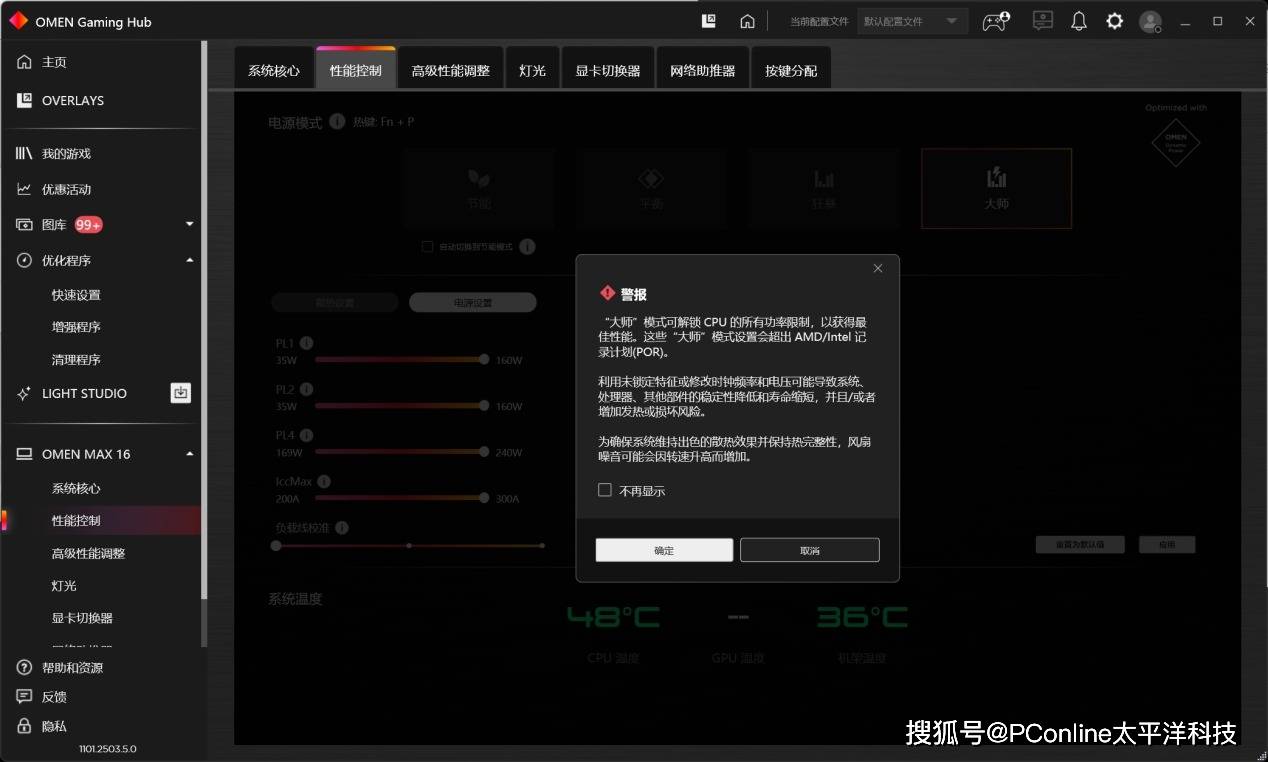This screenshot has width=1268, height=762.
Task: Open the monitor display icon in title bar
Action: coord(1042,21)
